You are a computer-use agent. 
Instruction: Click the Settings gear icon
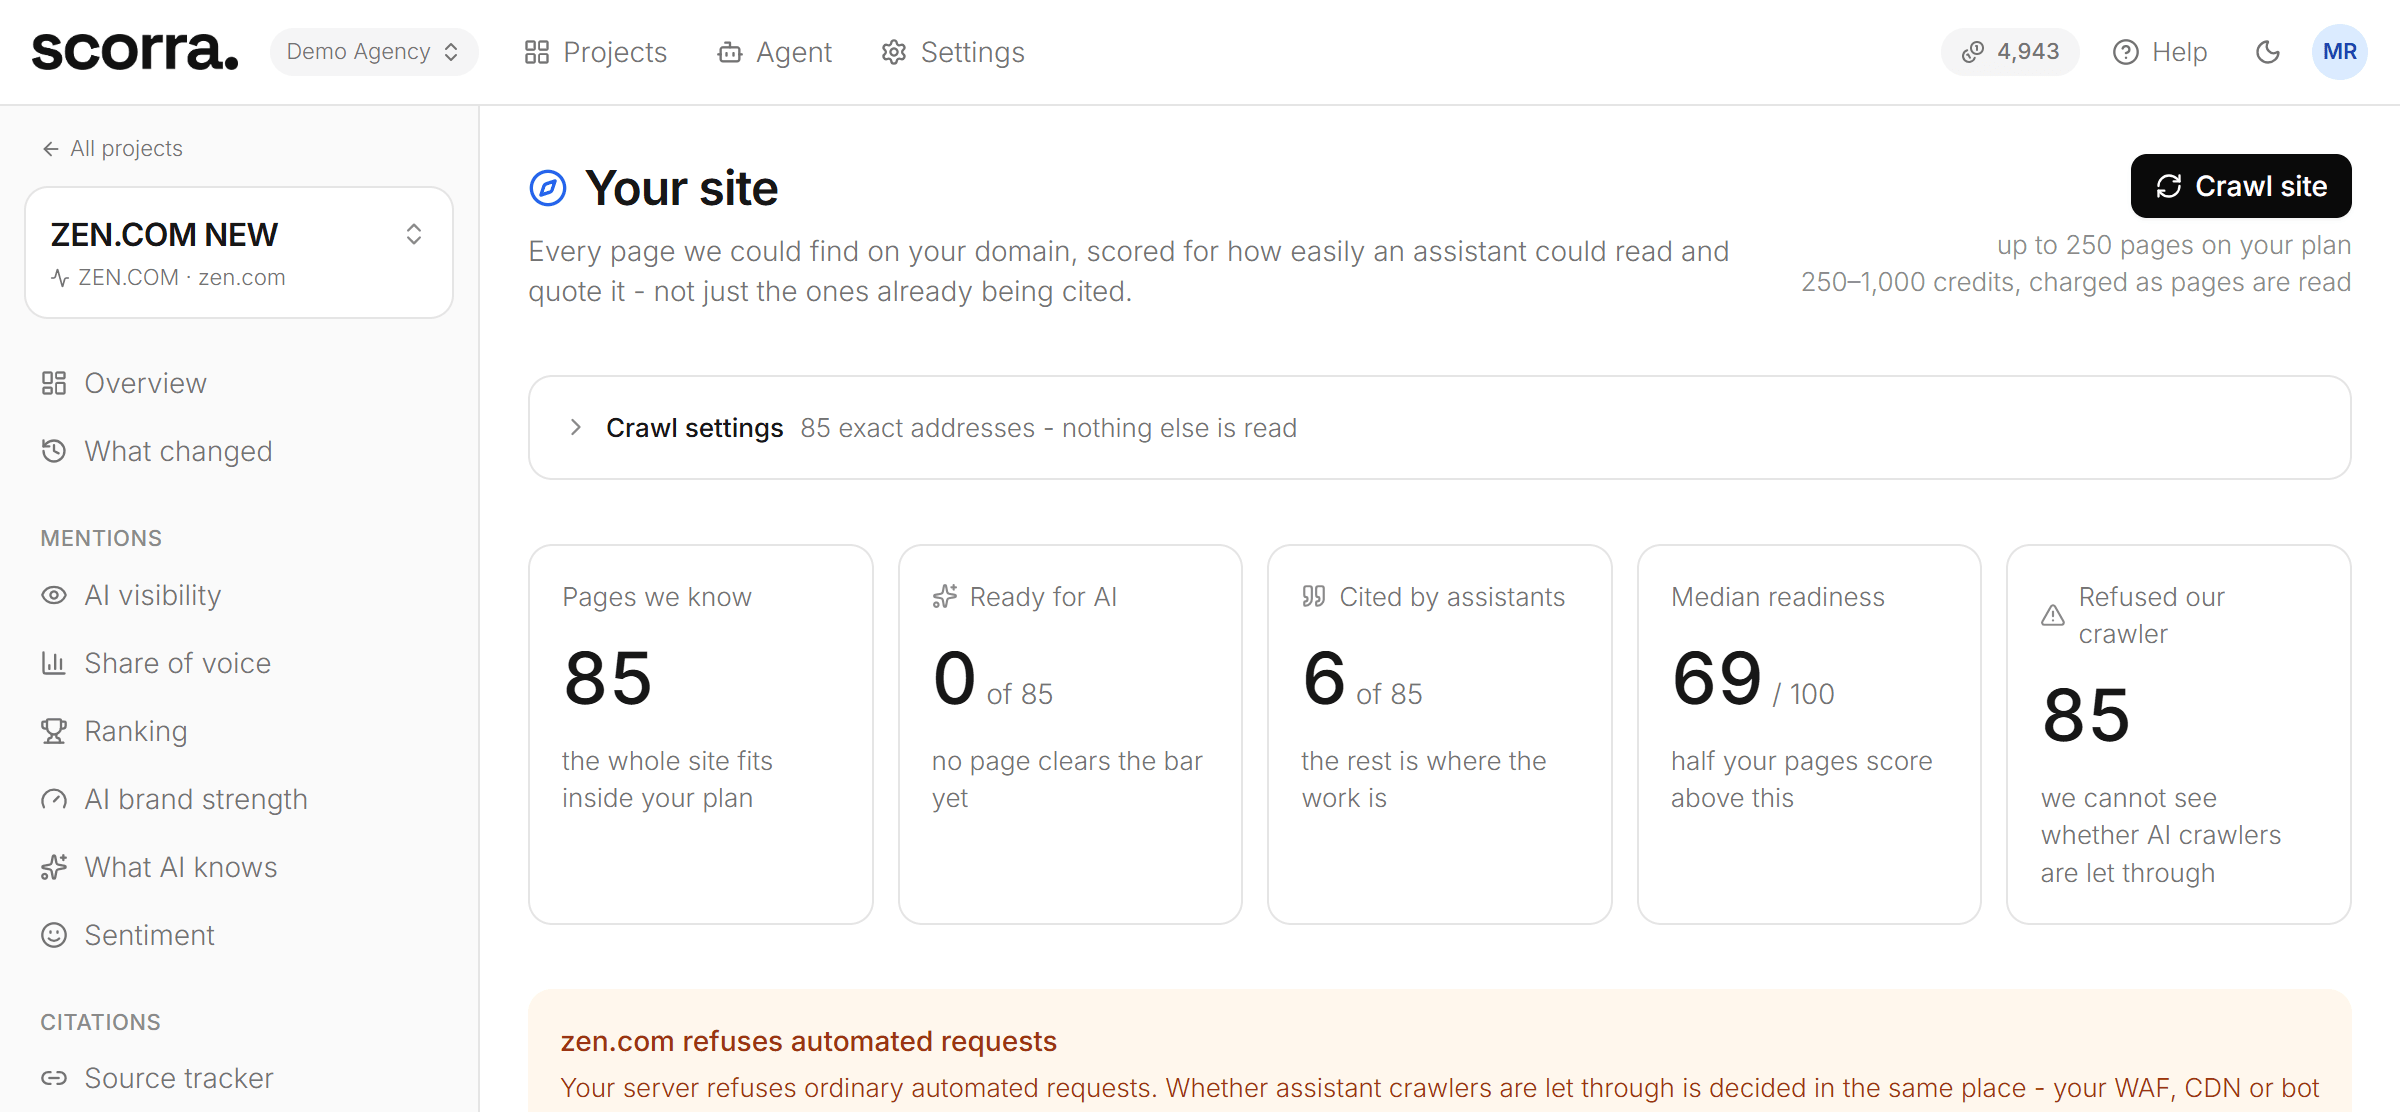[894, 52]
